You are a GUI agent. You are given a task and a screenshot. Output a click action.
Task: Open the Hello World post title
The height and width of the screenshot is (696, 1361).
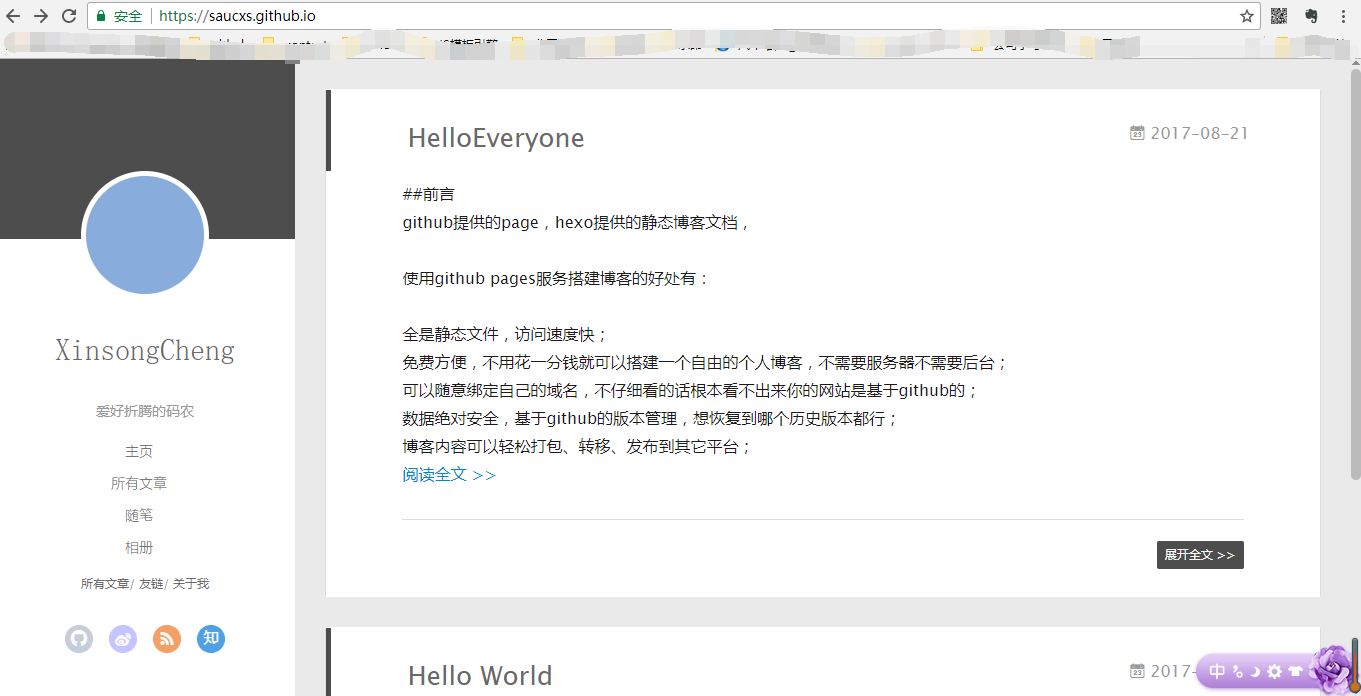(x=480, y=676)
